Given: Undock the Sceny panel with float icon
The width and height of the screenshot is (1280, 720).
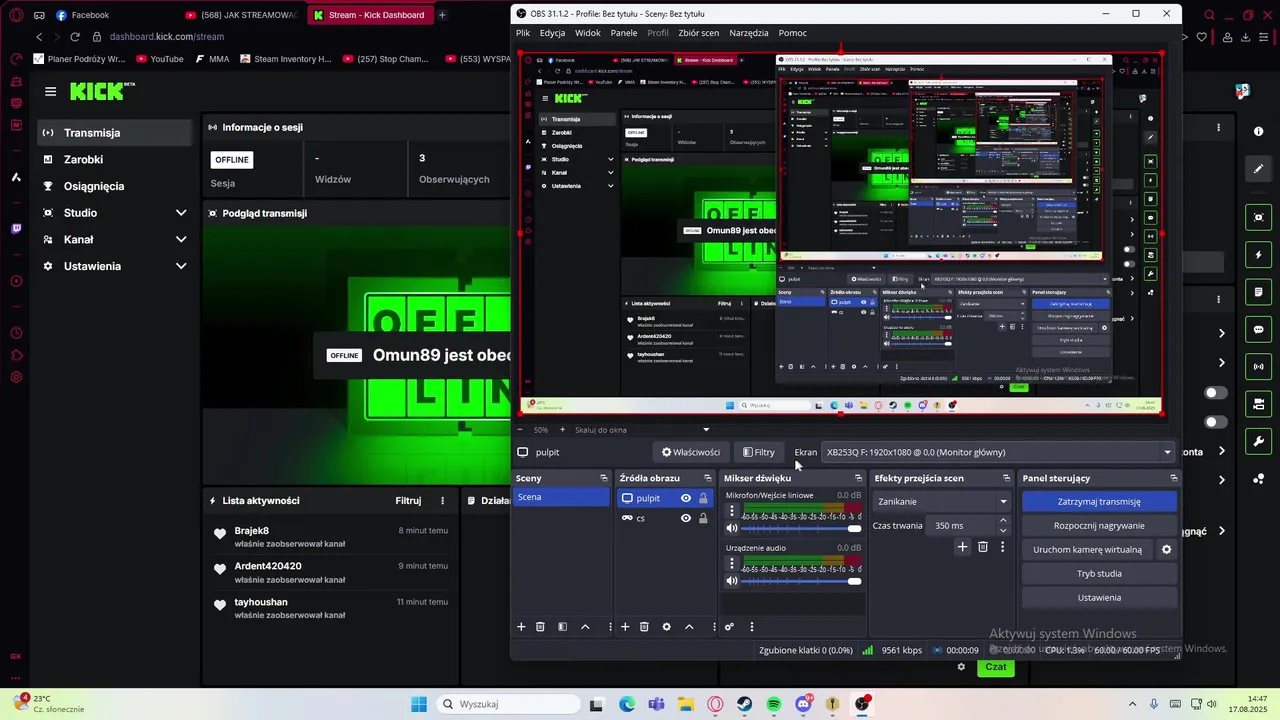Looking at the screenshot, I should (x=603, y=478).
